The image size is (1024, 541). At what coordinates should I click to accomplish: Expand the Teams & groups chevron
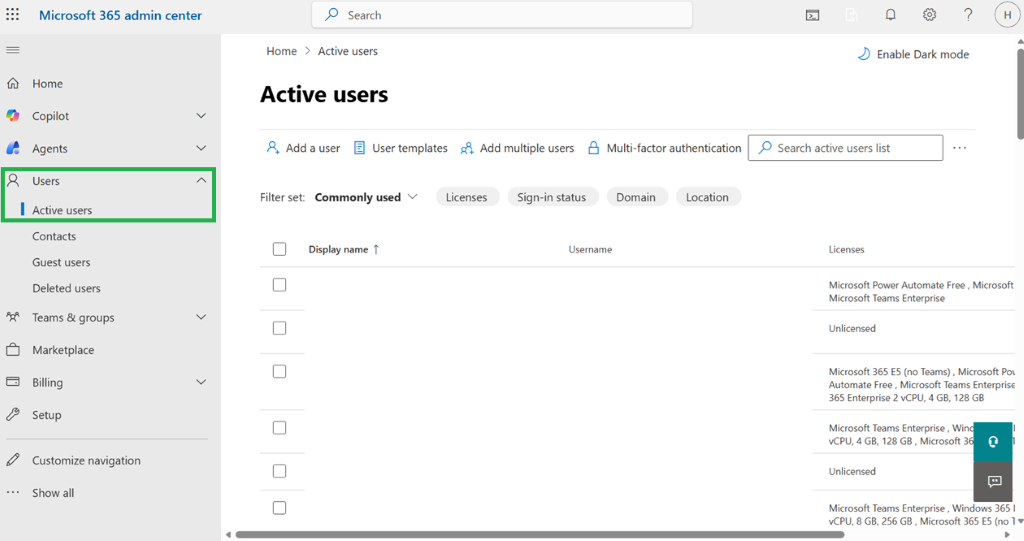click(x=201, y=317)
